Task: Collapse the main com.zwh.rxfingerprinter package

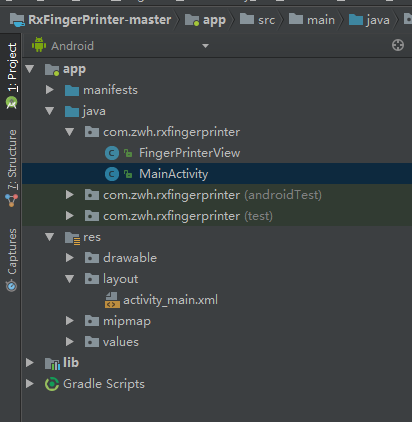Action: (x=70, y=132)
